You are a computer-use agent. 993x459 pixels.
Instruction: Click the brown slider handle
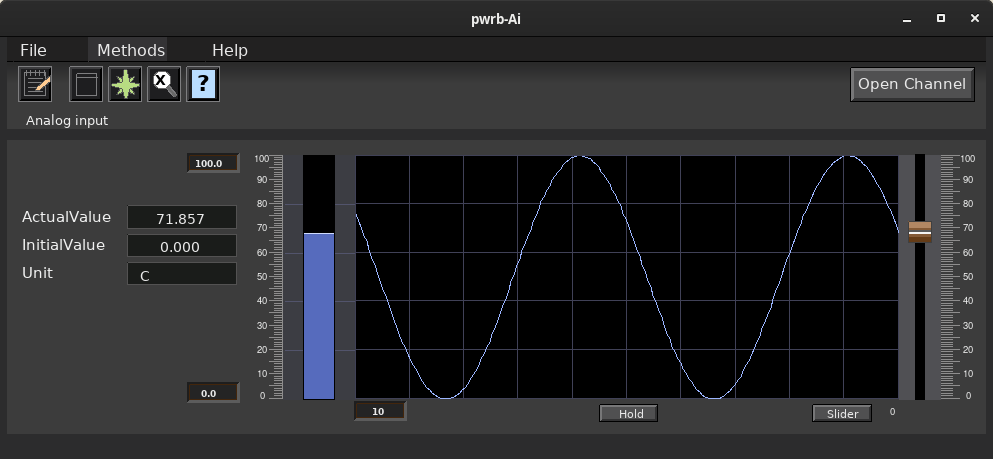point(919,232)
